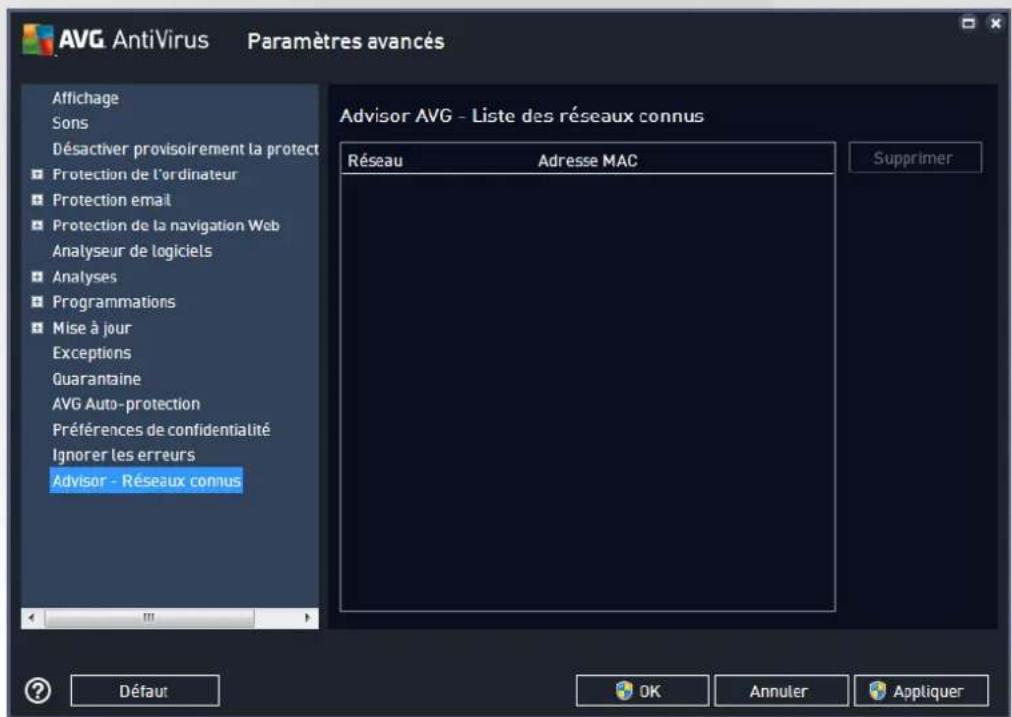
Task: Expand the Protection email node
Action: coord(37,200)
